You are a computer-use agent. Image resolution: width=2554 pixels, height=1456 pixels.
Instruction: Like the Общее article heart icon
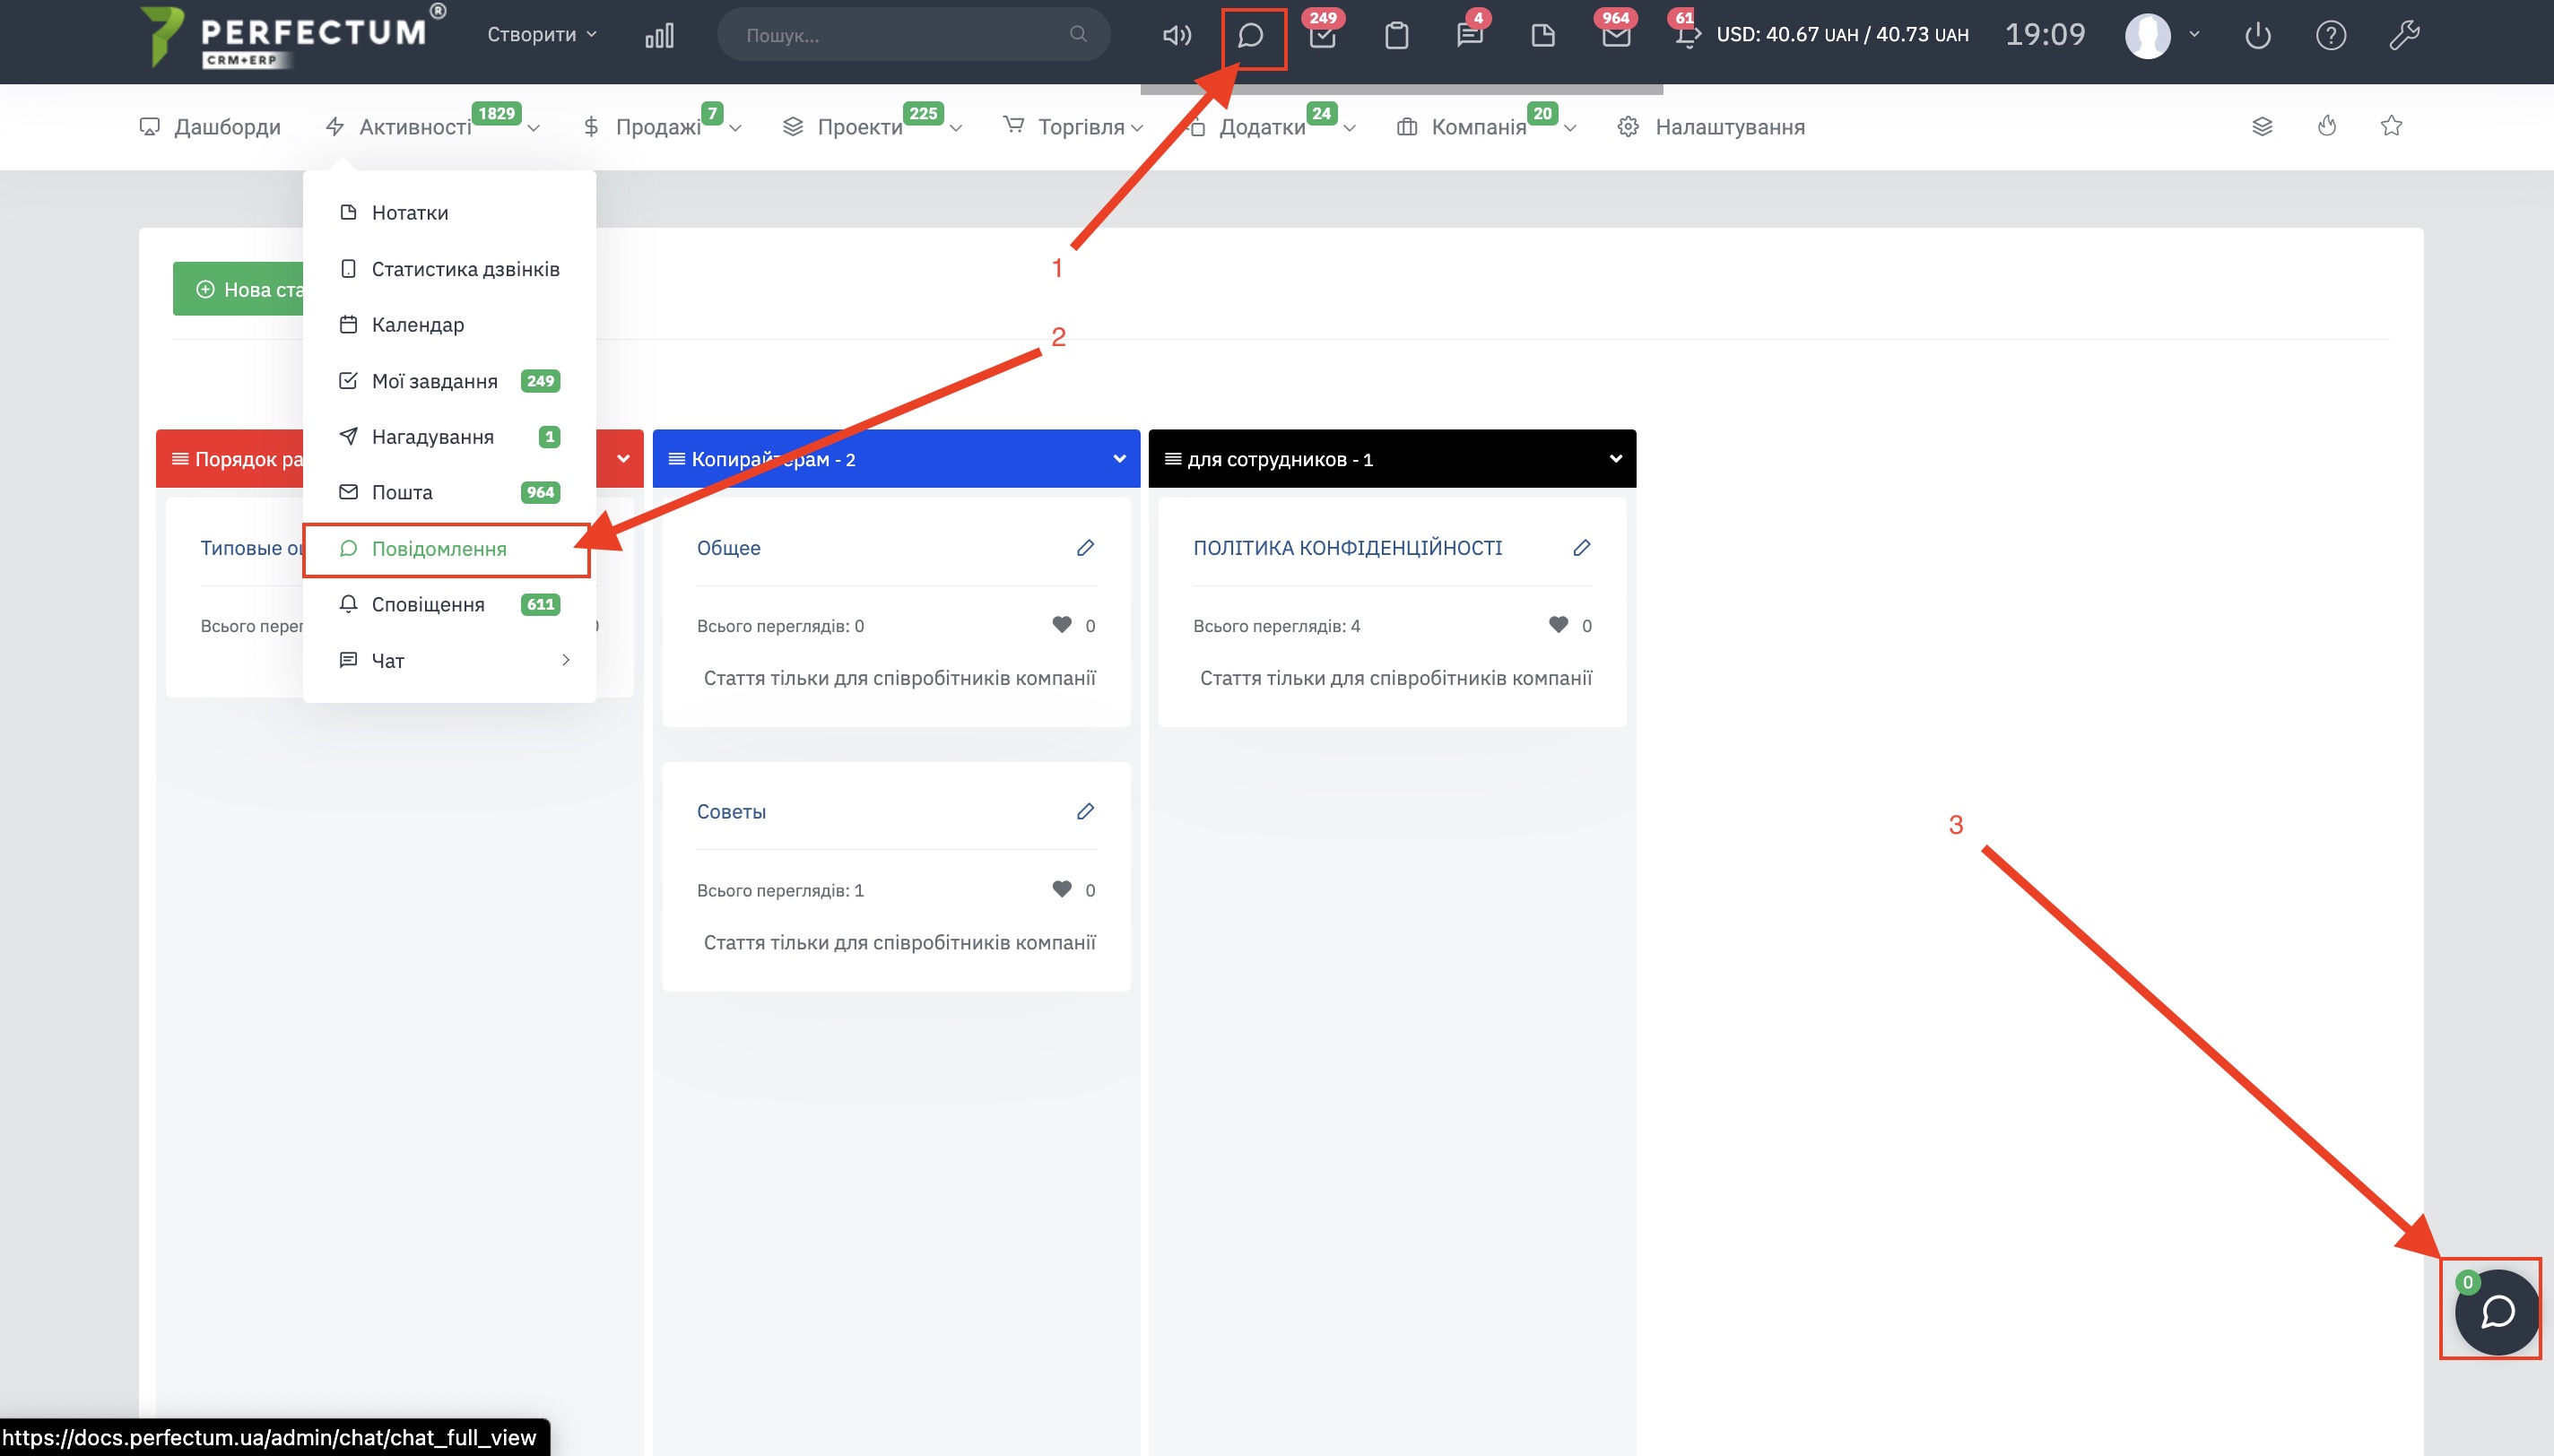click(1062, 624)
